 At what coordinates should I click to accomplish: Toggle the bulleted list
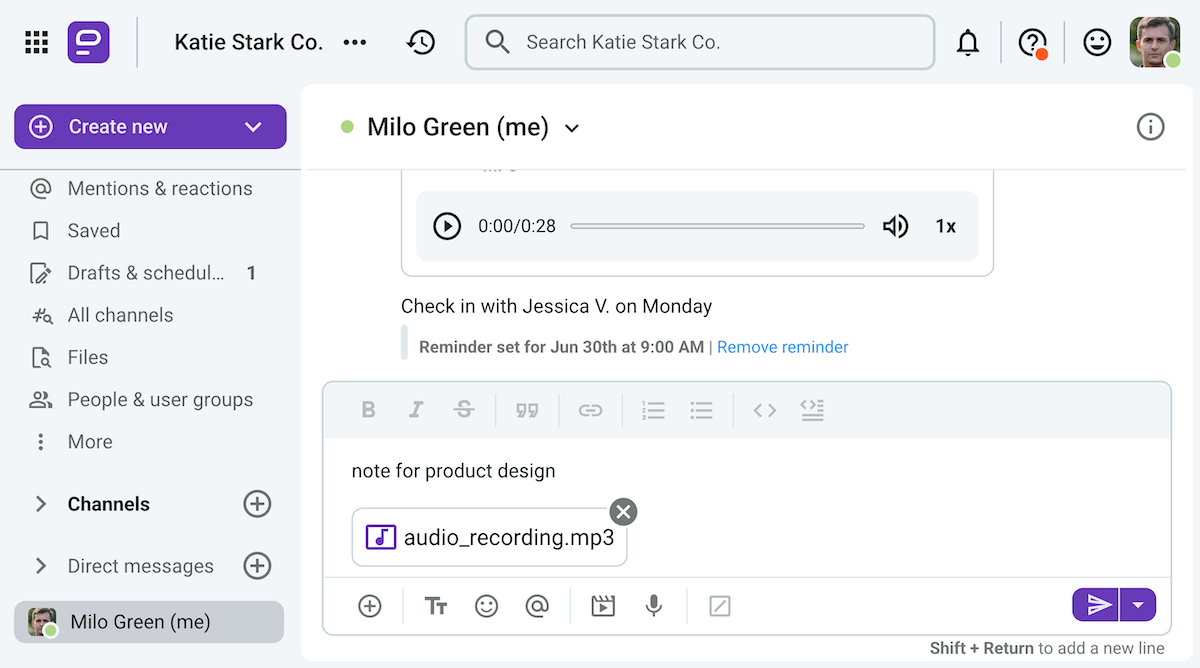pos(702,410)
